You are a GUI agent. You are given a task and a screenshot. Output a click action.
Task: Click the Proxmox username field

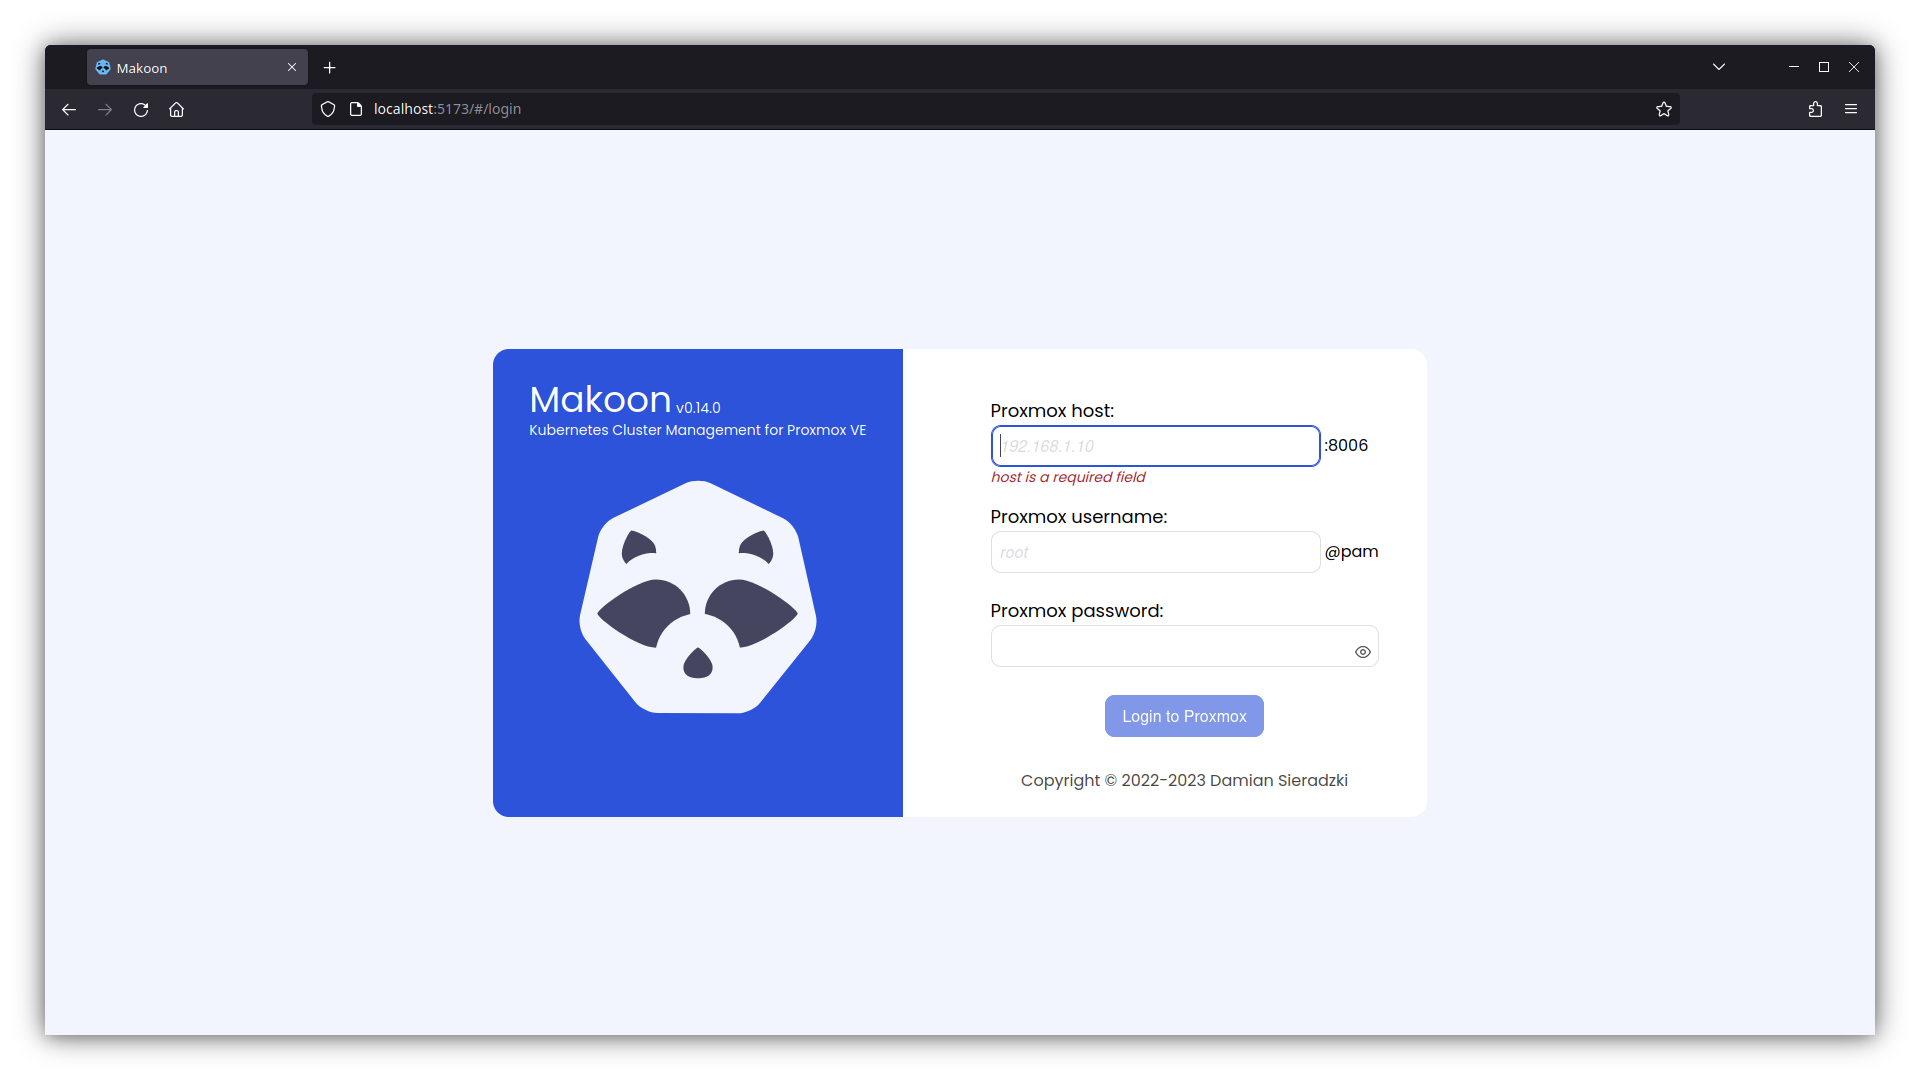pyautogui.click(x=1155, y=552)
